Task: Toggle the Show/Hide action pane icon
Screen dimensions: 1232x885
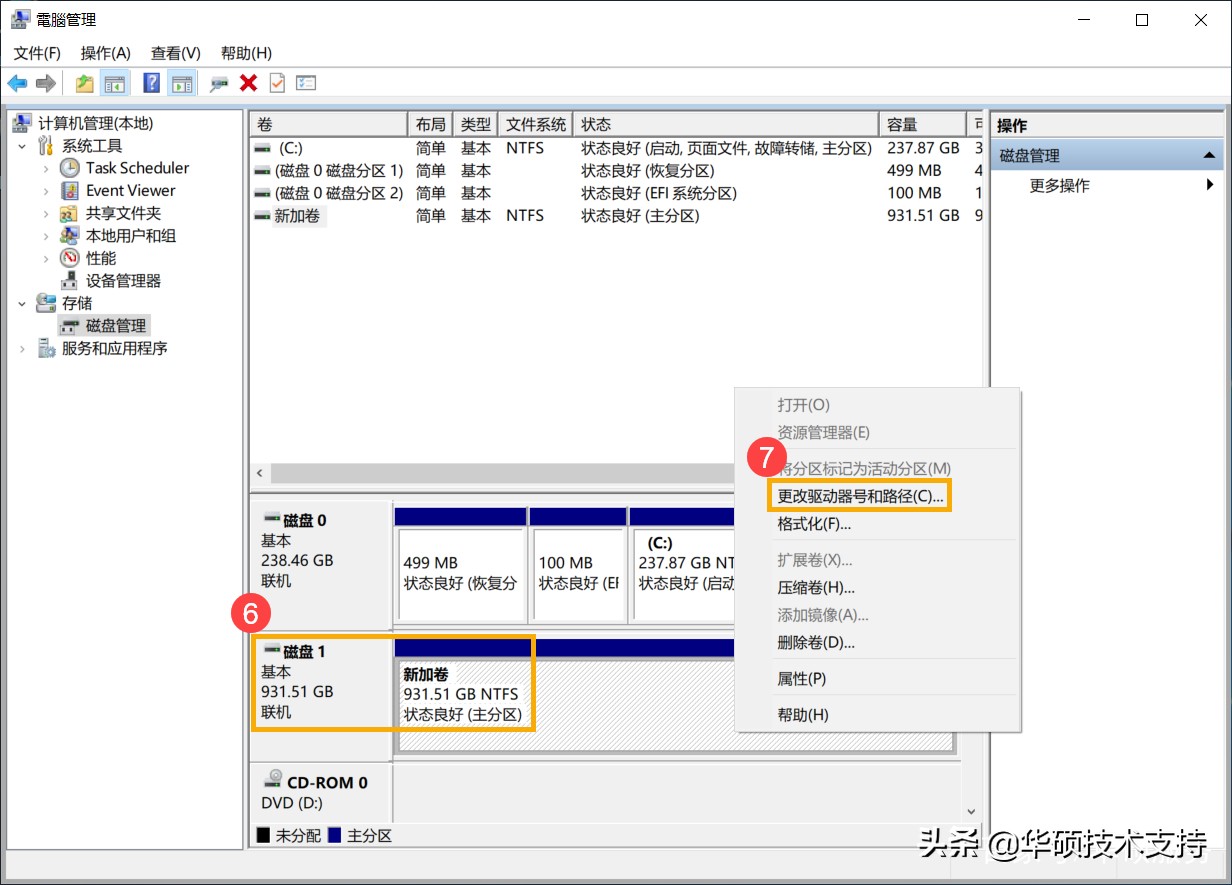Action: (x=182, y=83)
